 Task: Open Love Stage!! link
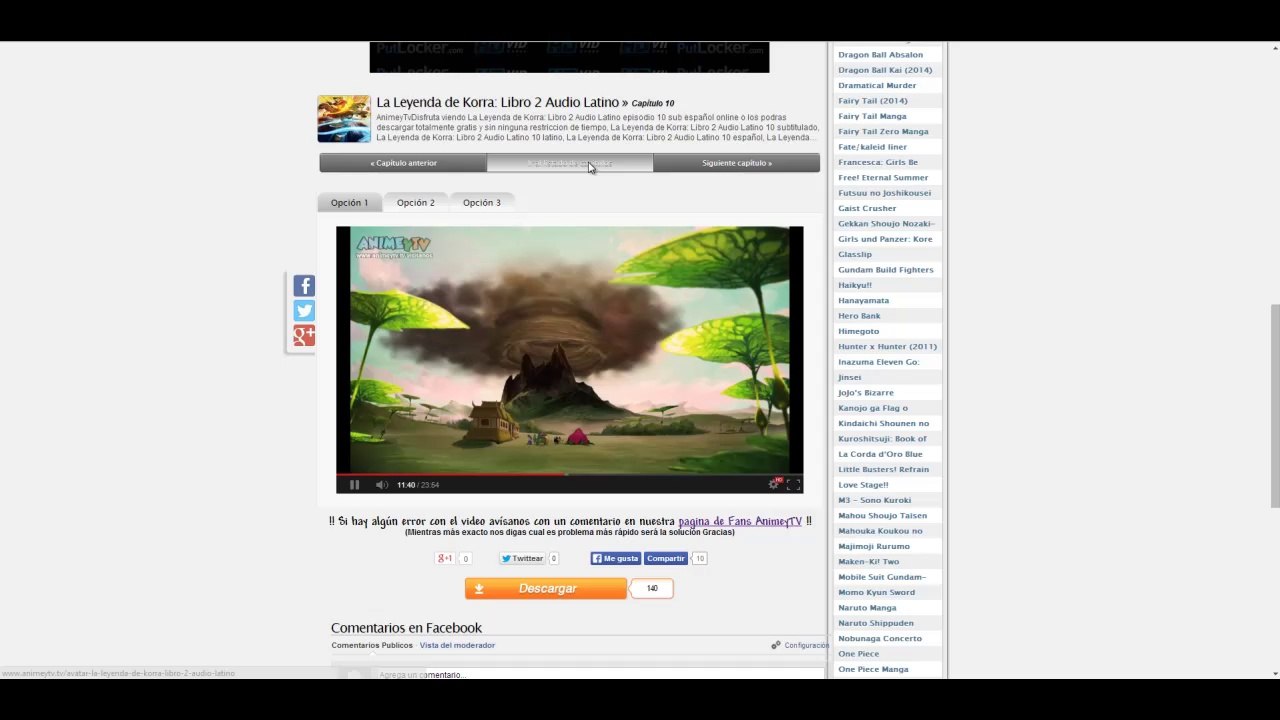click(863, 485)
